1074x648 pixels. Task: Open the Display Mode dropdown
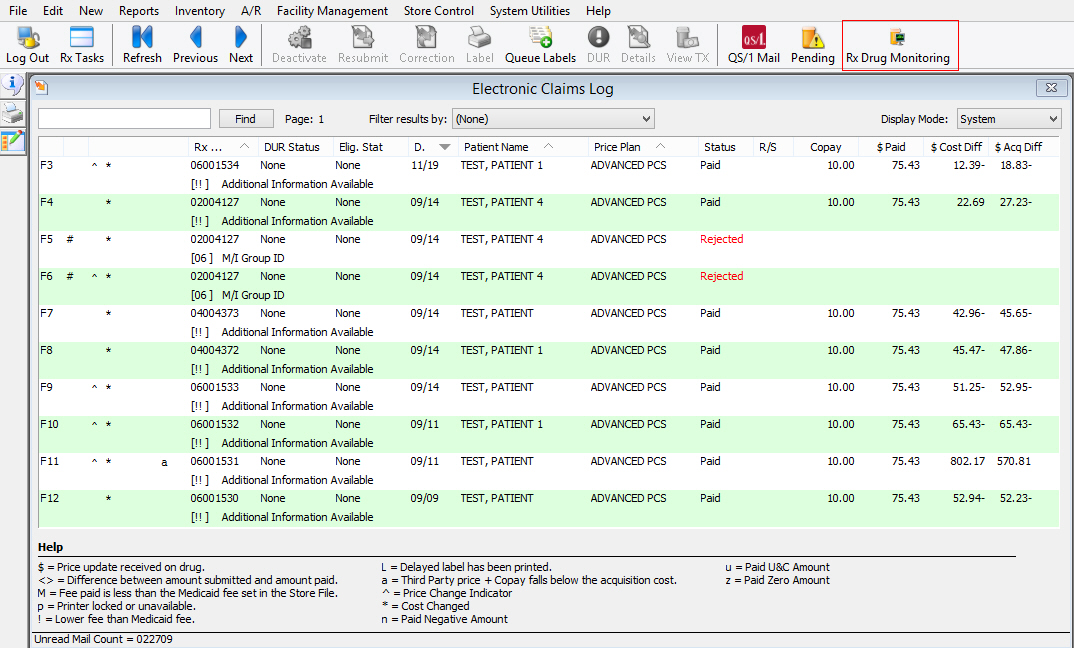coord(1008,119)
